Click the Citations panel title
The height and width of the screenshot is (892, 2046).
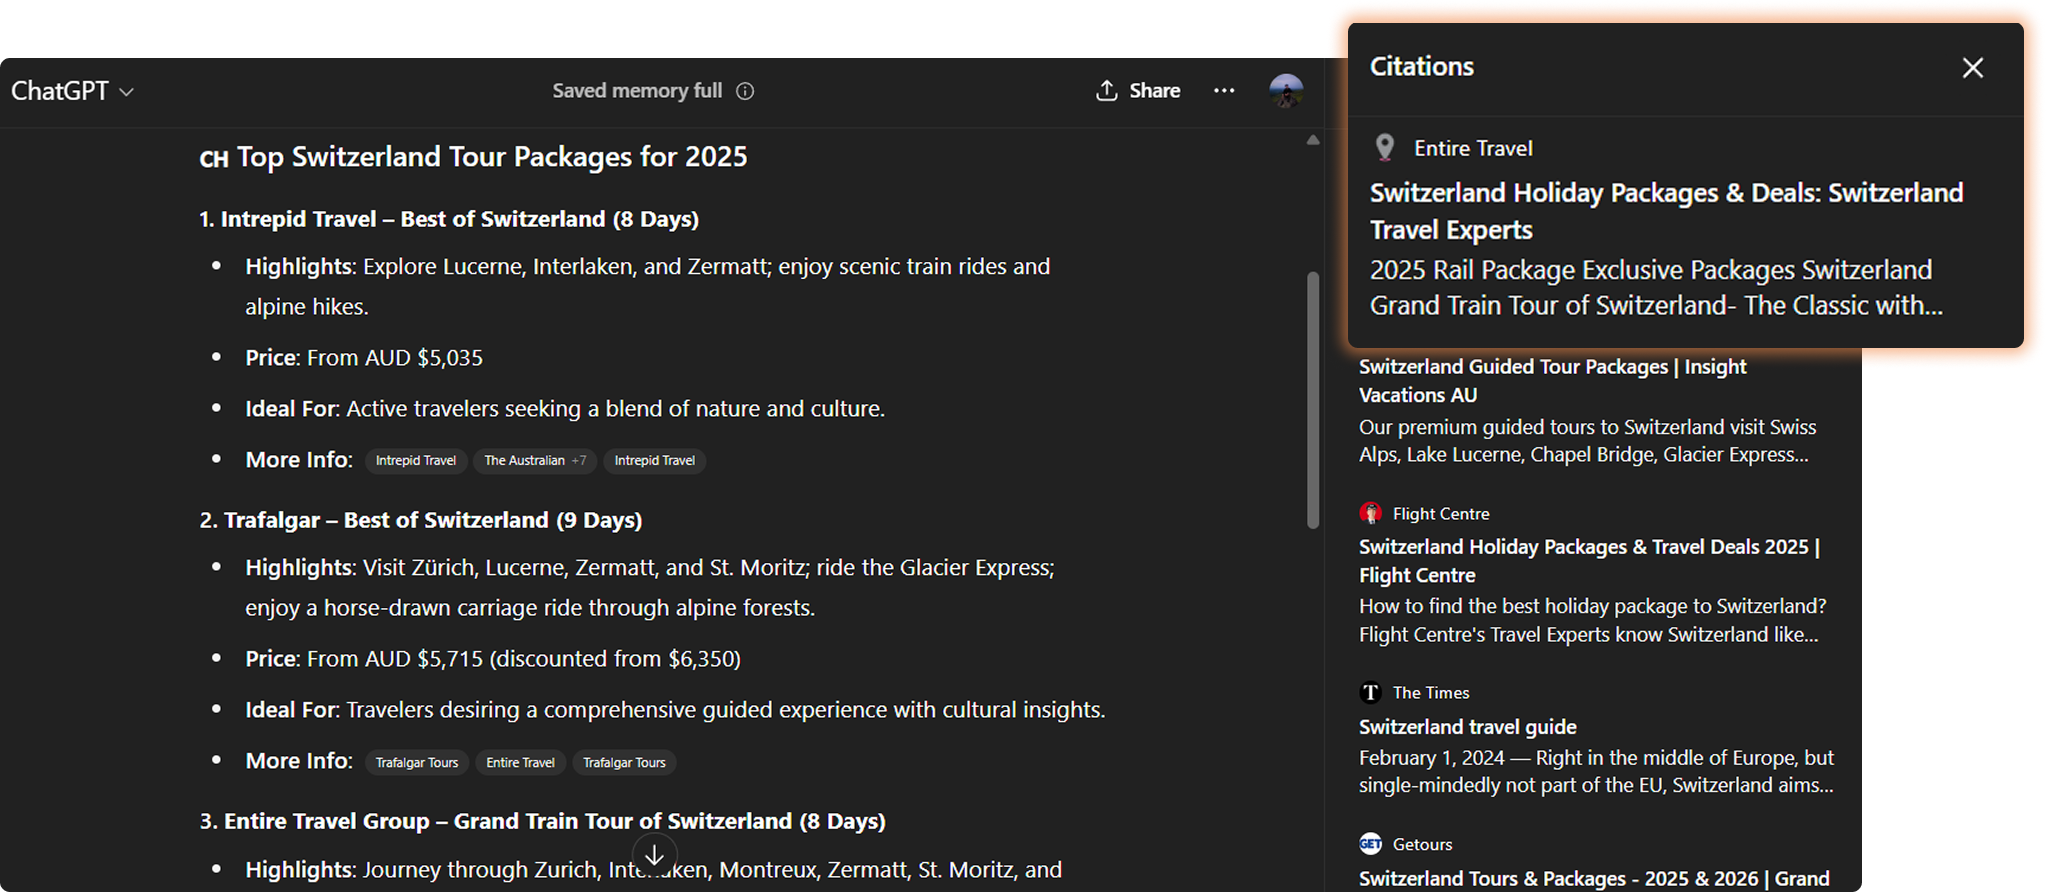pyautogui.click(x=1421, y=67)
